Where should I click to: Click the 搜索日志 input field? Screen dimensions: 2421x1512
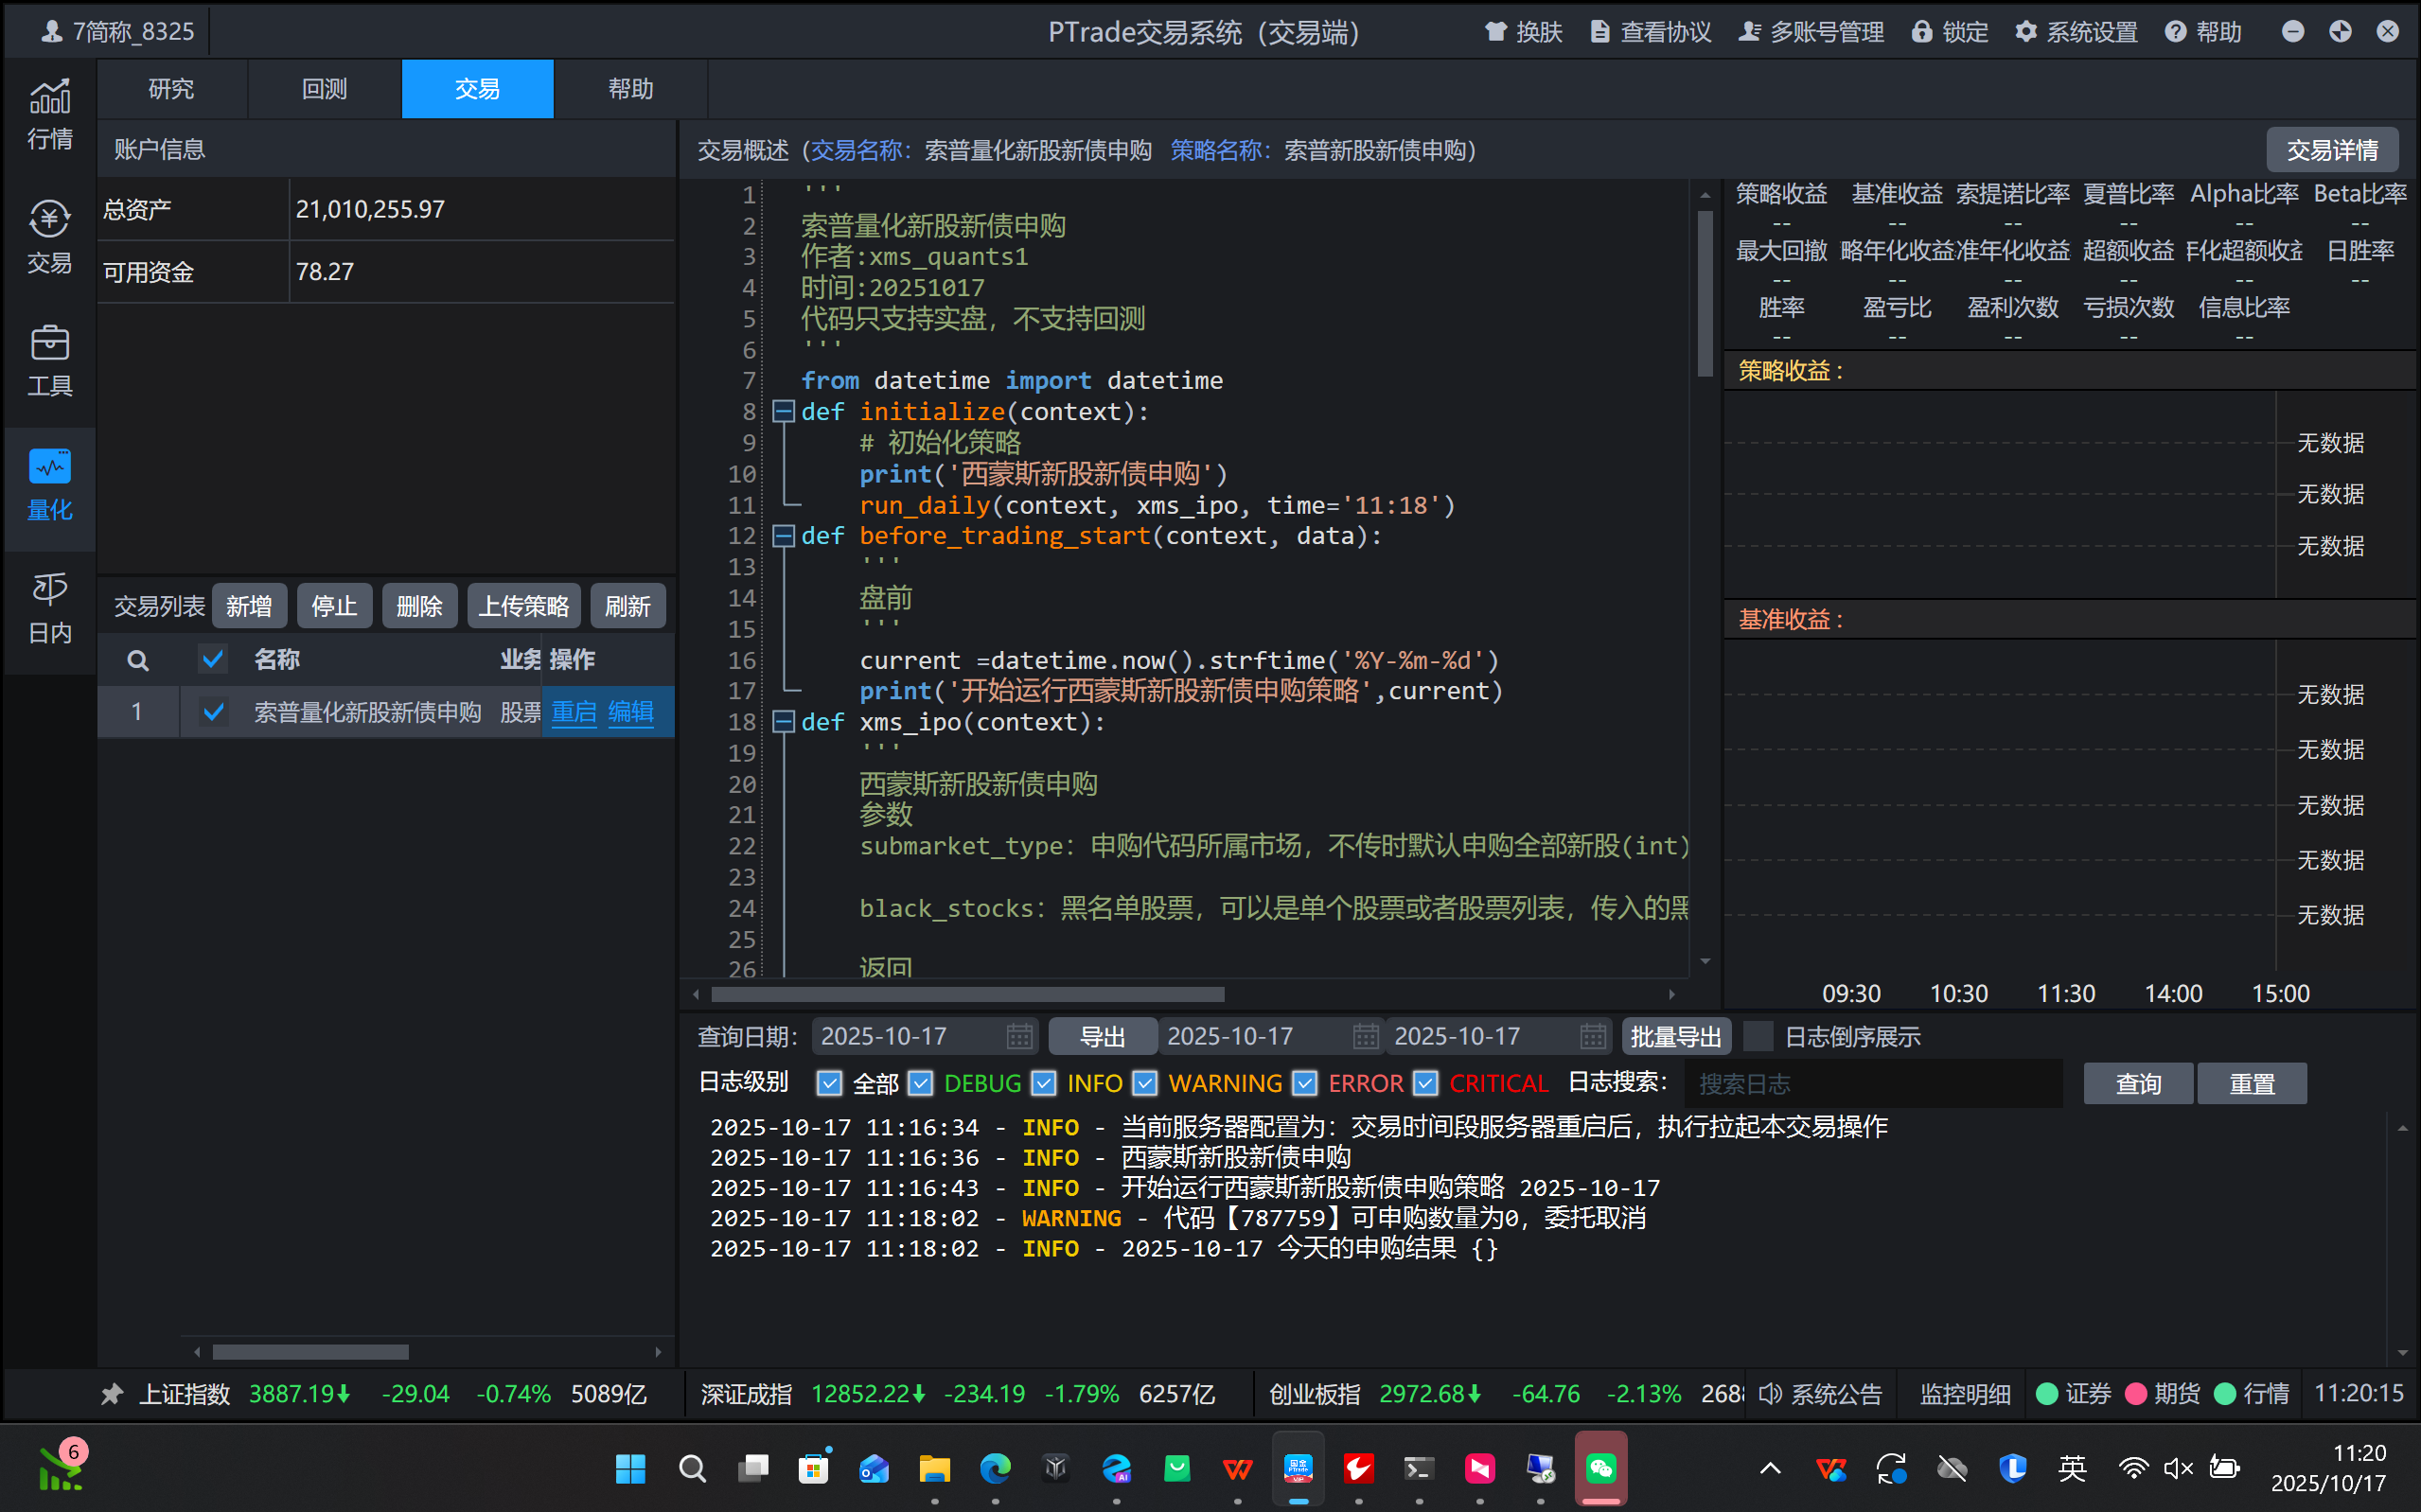point(1872,1083)
